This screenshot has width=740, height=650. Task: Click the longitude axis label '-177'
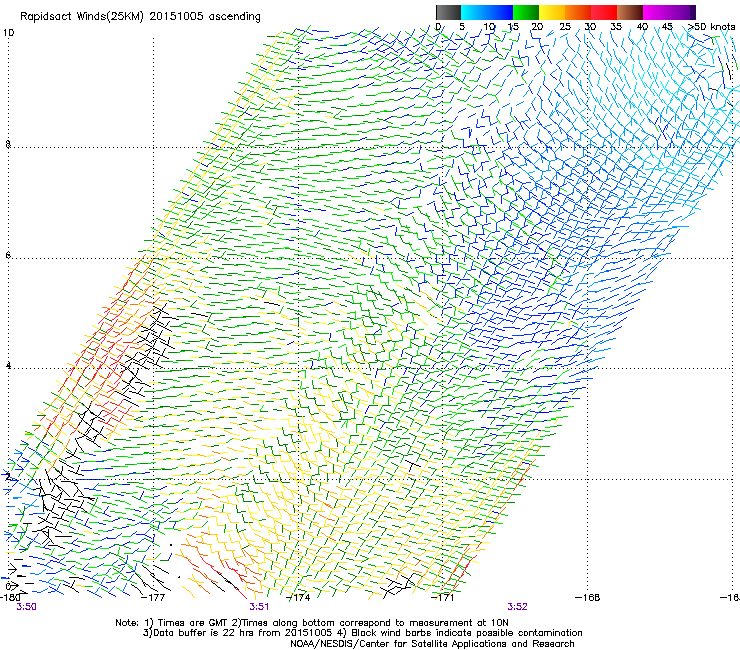153,597
